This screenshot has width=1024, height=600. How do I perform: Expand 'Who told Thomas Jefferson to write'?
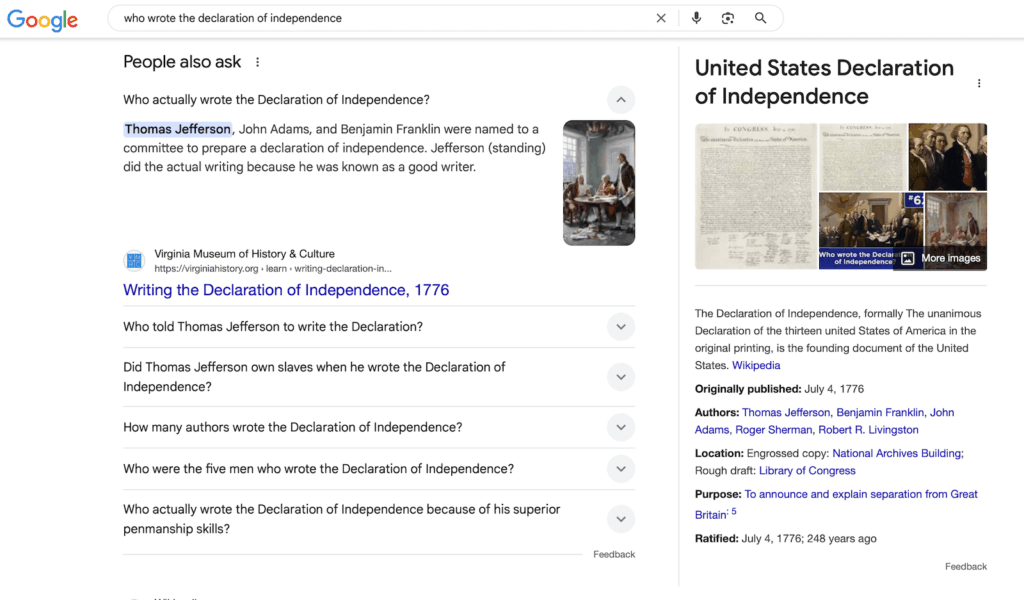coord(620,326)
